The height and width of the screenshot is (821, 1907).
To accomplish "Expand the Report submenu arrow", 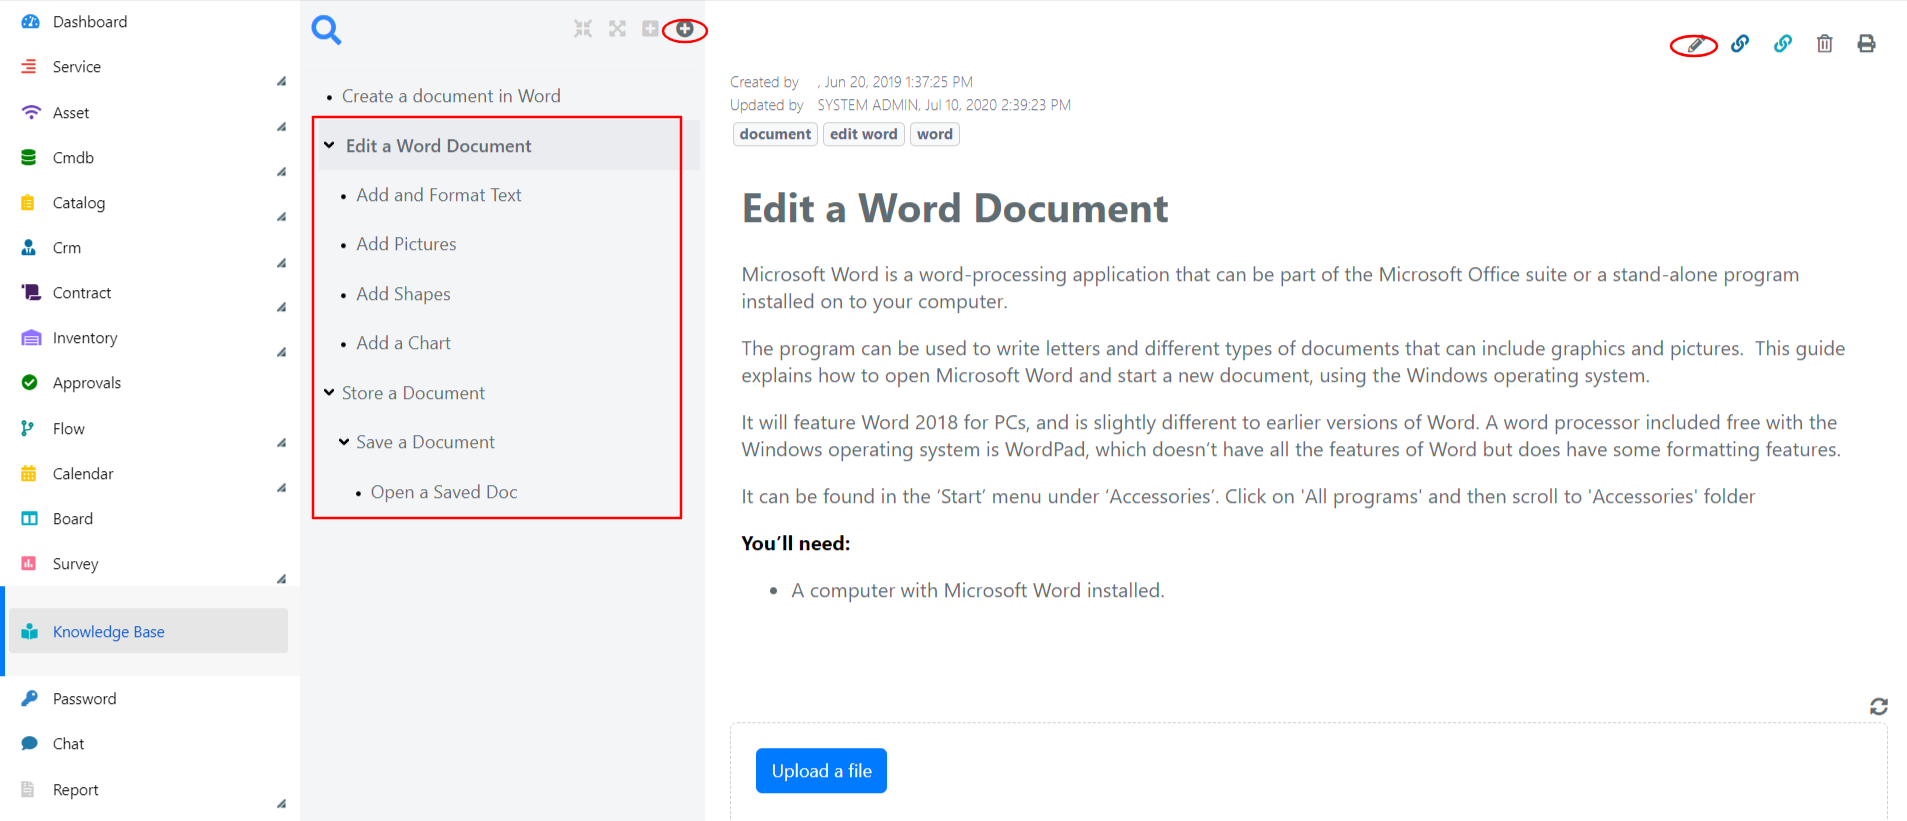I will [x=281, y=804].
